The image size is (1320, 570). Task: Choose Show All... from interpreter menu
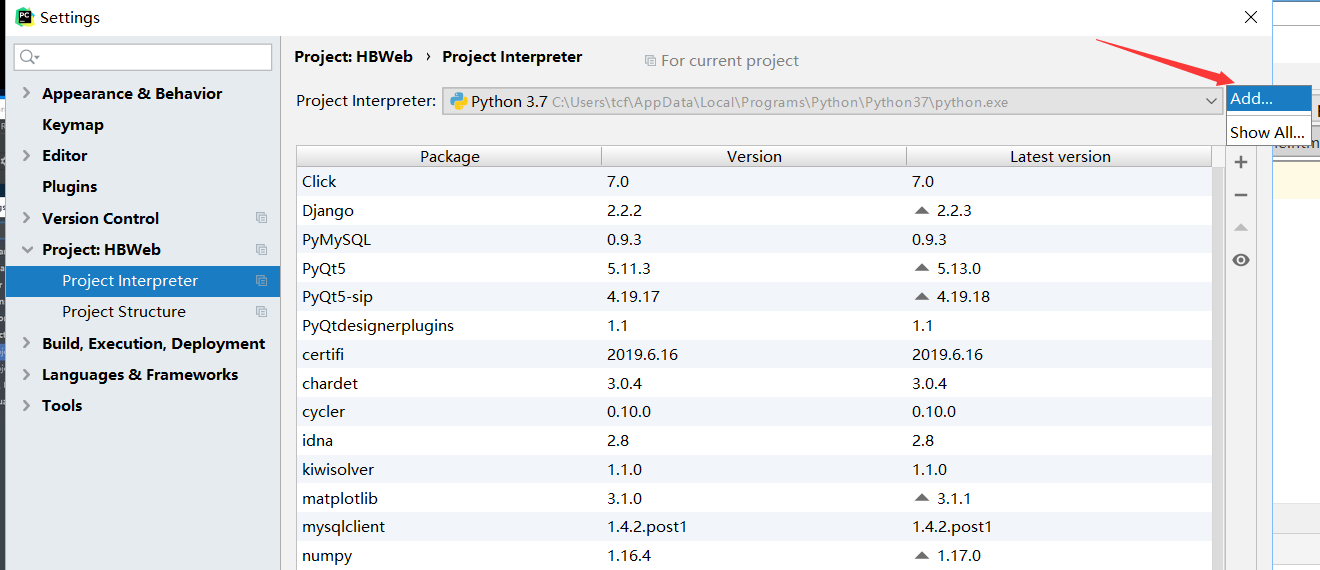click(x=1268, y=132)
